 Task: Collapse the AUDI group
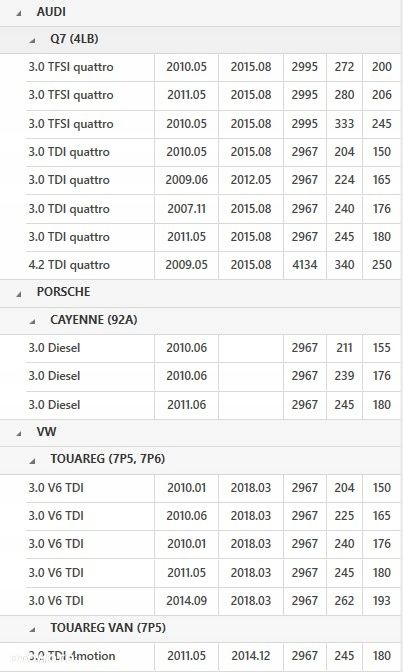pos(19,13)
